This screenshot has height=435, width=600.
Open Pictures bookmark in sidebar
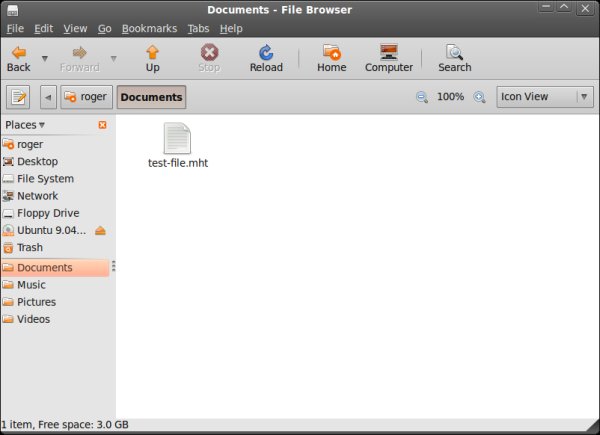tap(56, 302)
